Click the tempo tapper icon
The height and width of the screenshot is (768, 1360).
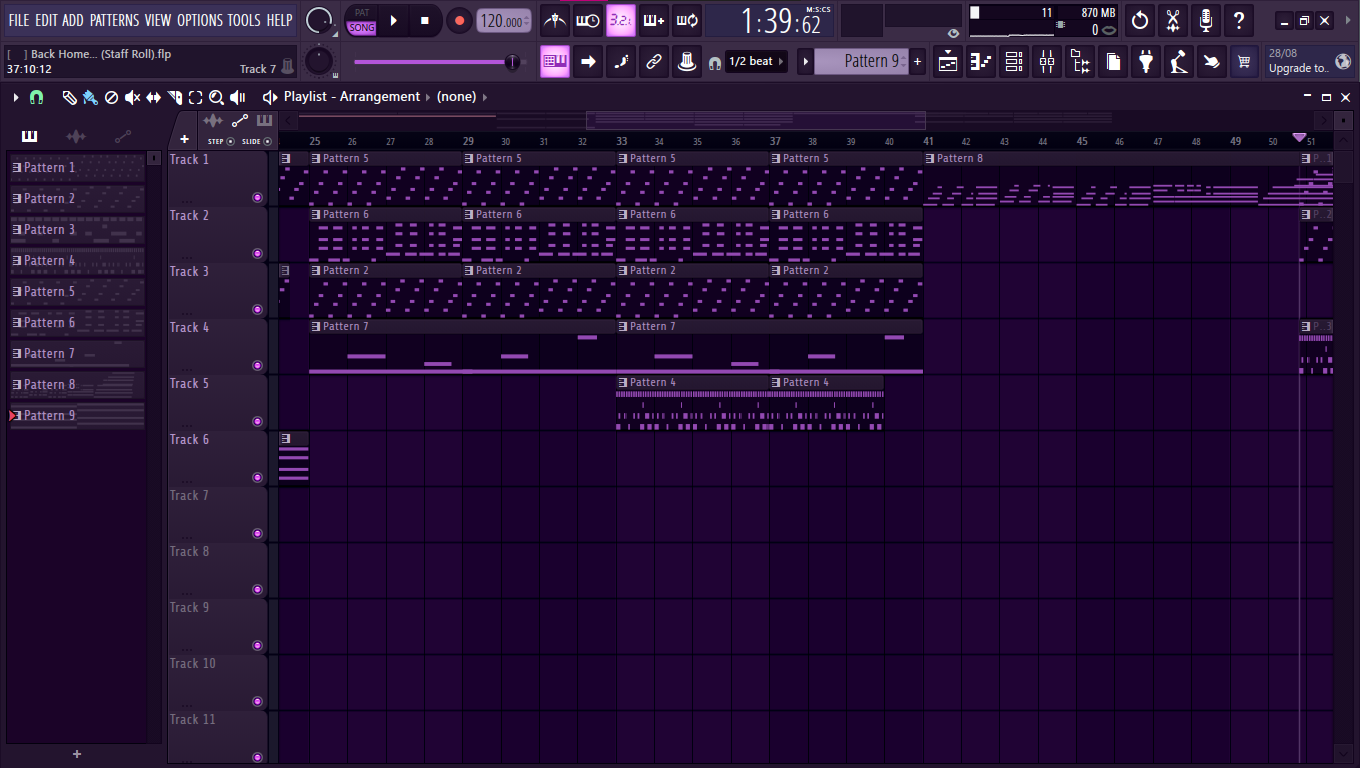[x=1179, y=62]
